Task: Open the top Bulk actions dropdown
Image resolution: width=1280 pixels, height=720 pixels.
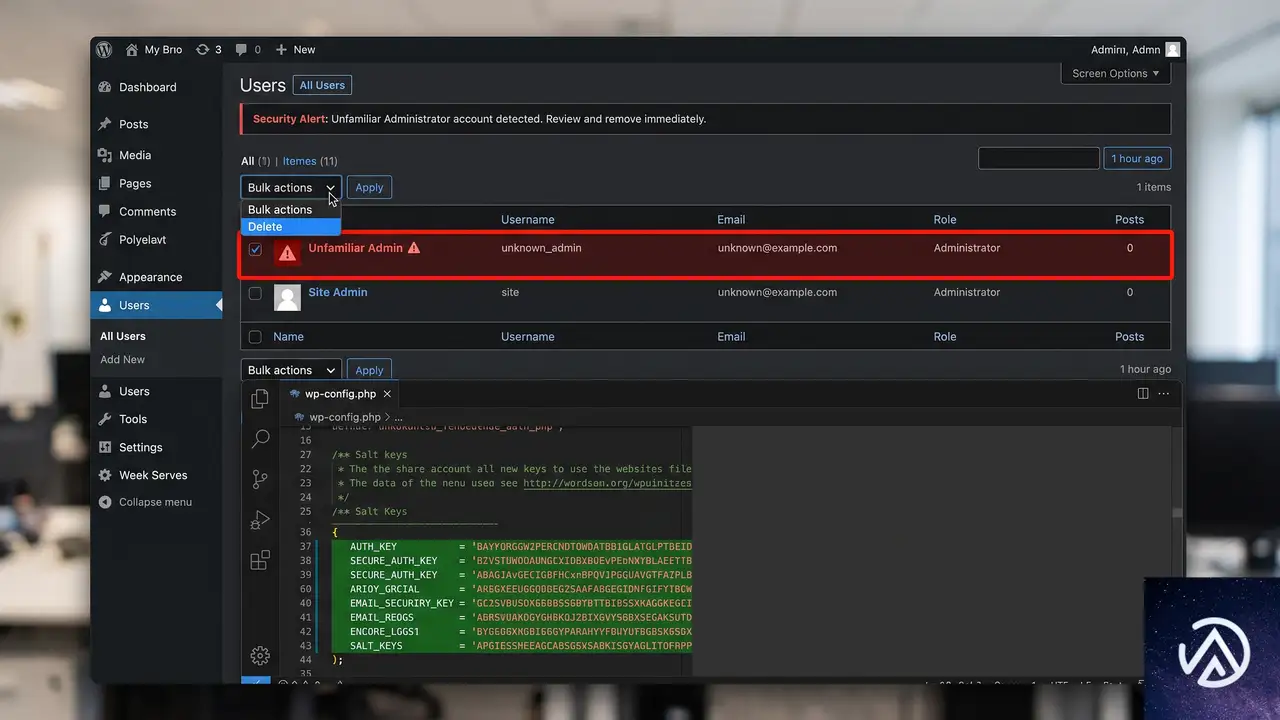Action: click(291, 187)
